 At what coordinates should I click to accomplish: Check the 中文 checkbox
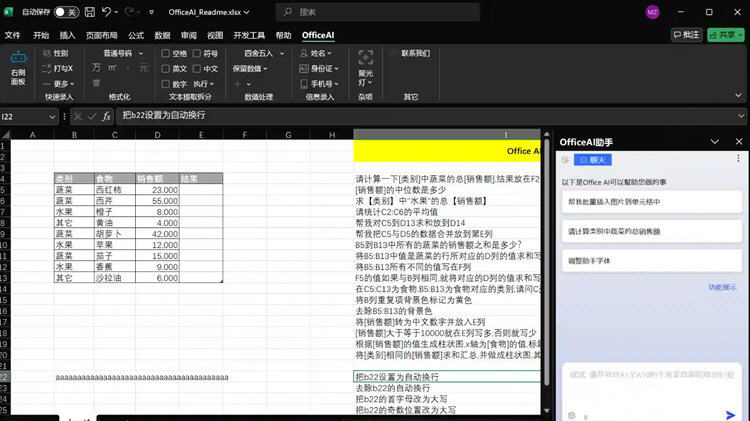[197, 68]
